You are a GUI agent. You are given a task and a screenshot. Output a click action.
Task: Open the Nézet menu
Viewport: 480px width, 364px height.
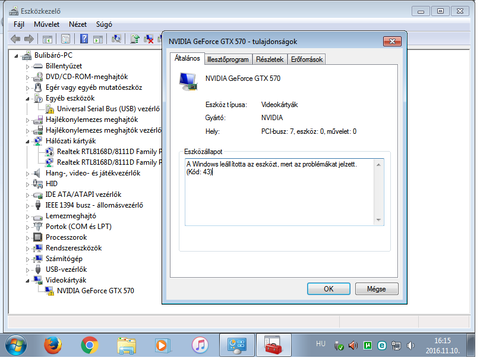(x=78, y=24)
